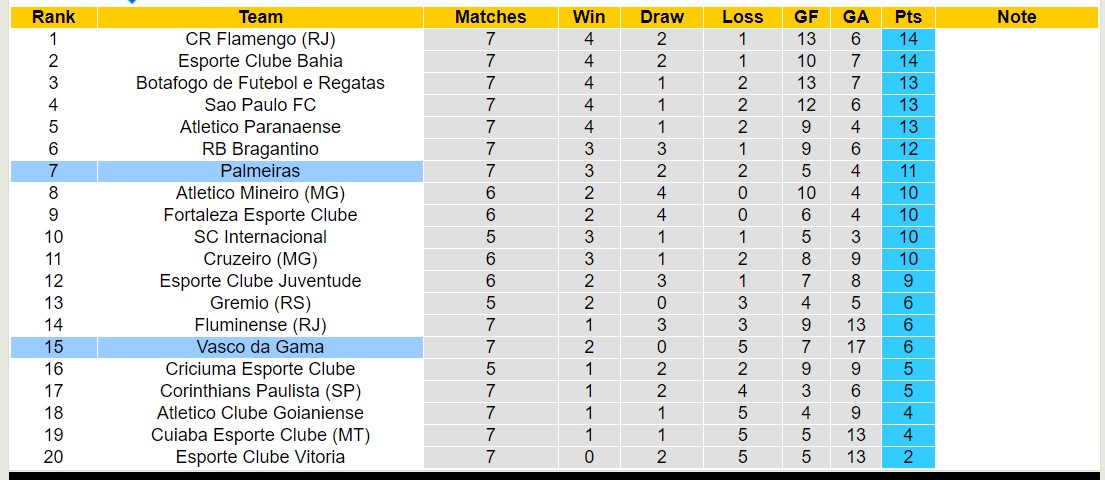The height and width of the screenshot is (480, 1105).
Task: Click the highlighted rank 15 cell
Action: [x=53, y=347]
